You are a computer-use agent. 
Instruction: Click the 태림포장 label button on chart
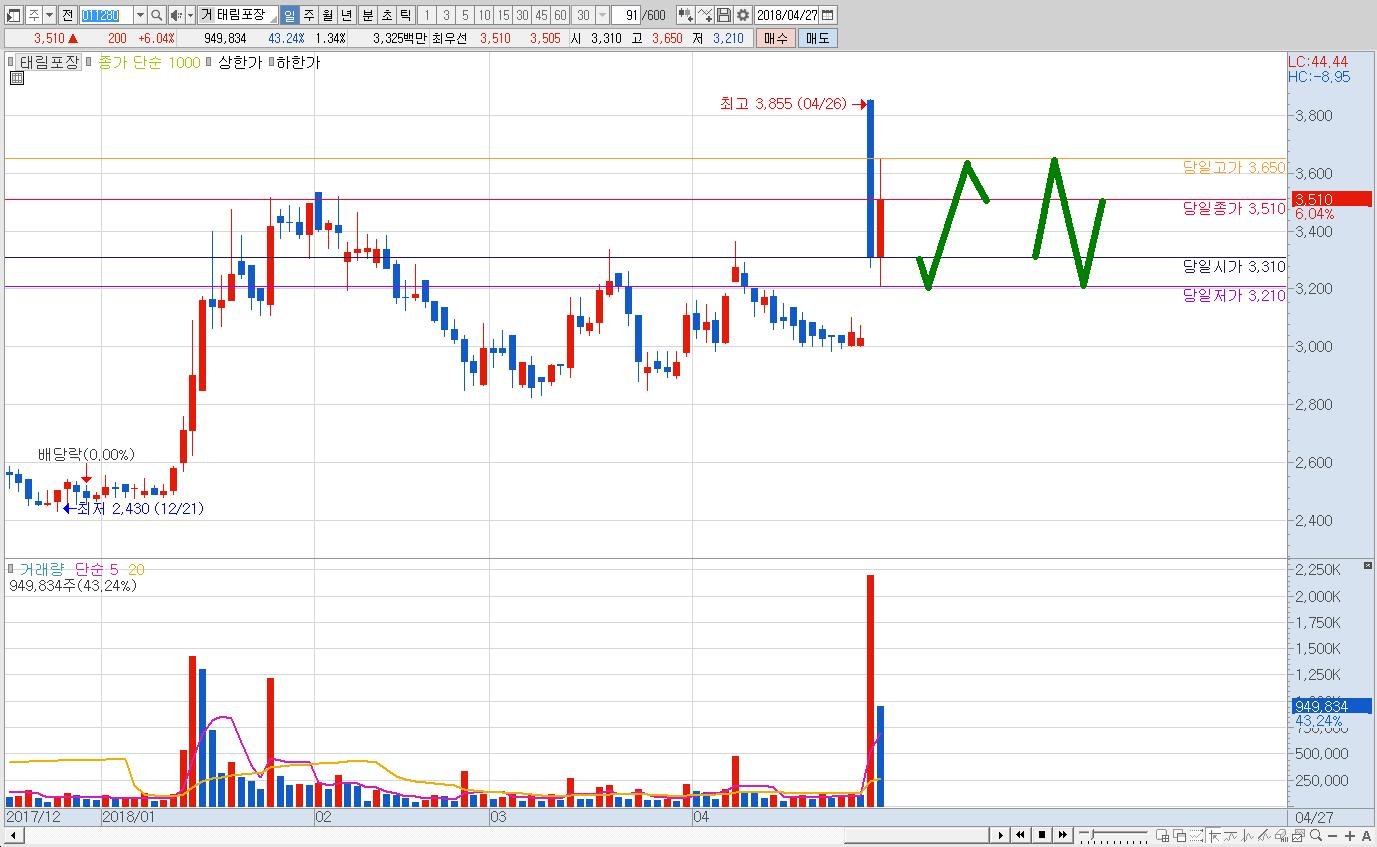click(x=50, y=62)
